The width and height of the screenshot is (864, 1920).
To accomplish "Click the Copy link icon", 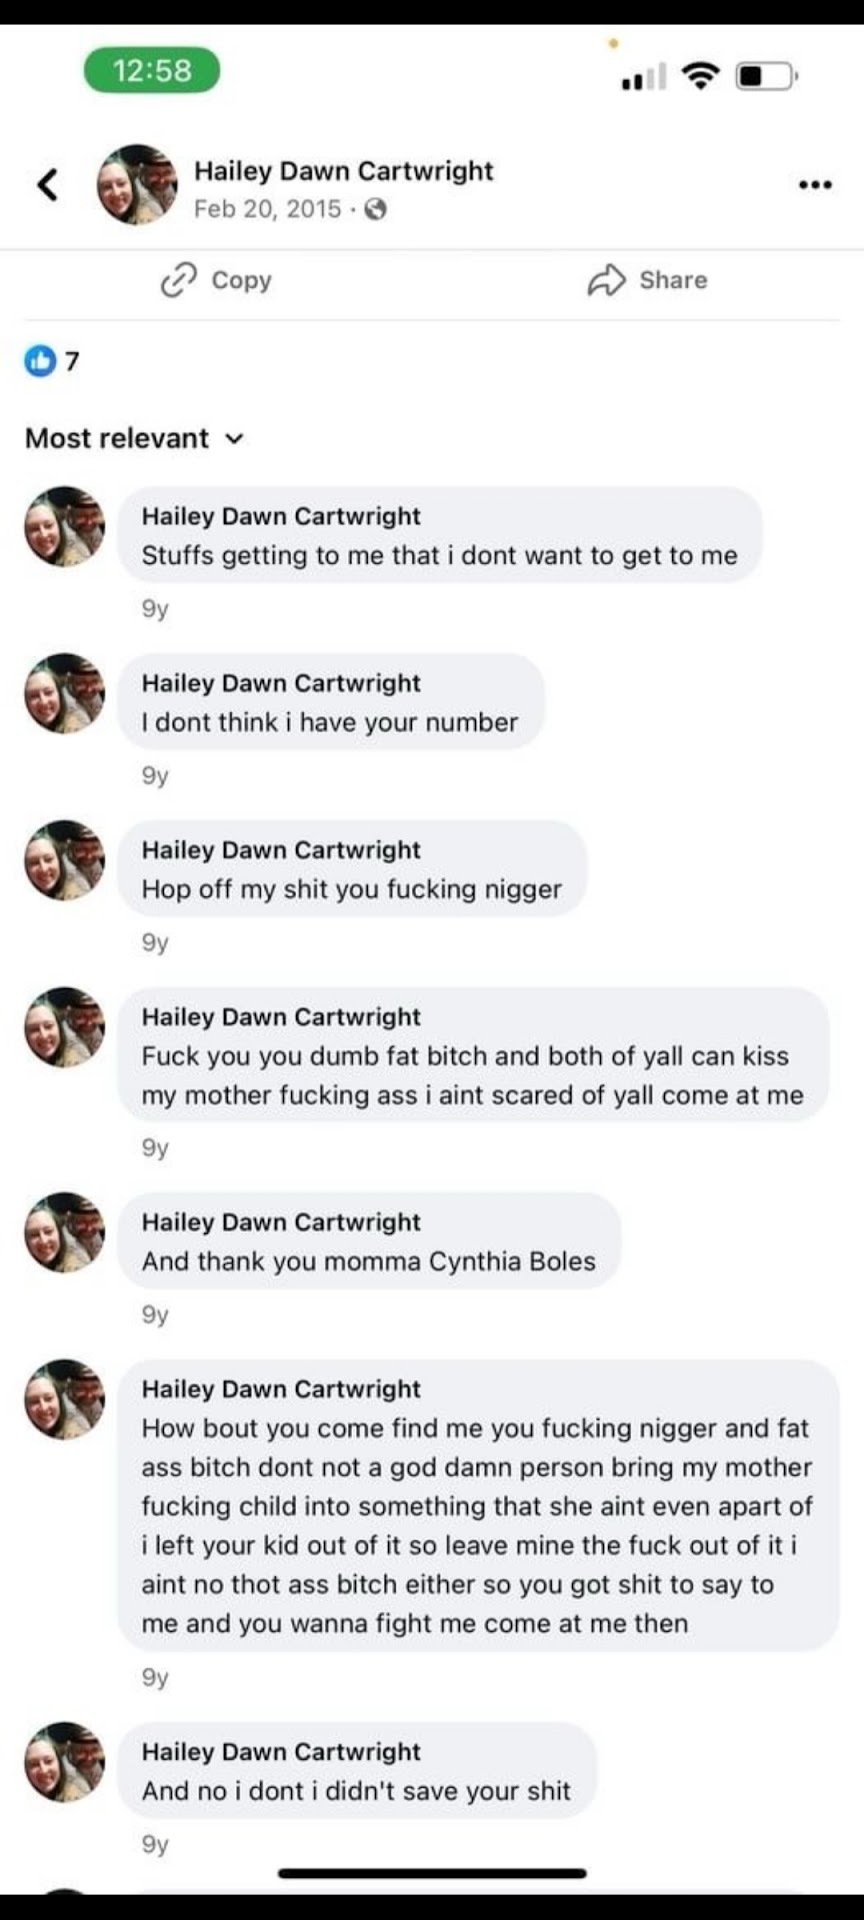I will click(178, 281).
